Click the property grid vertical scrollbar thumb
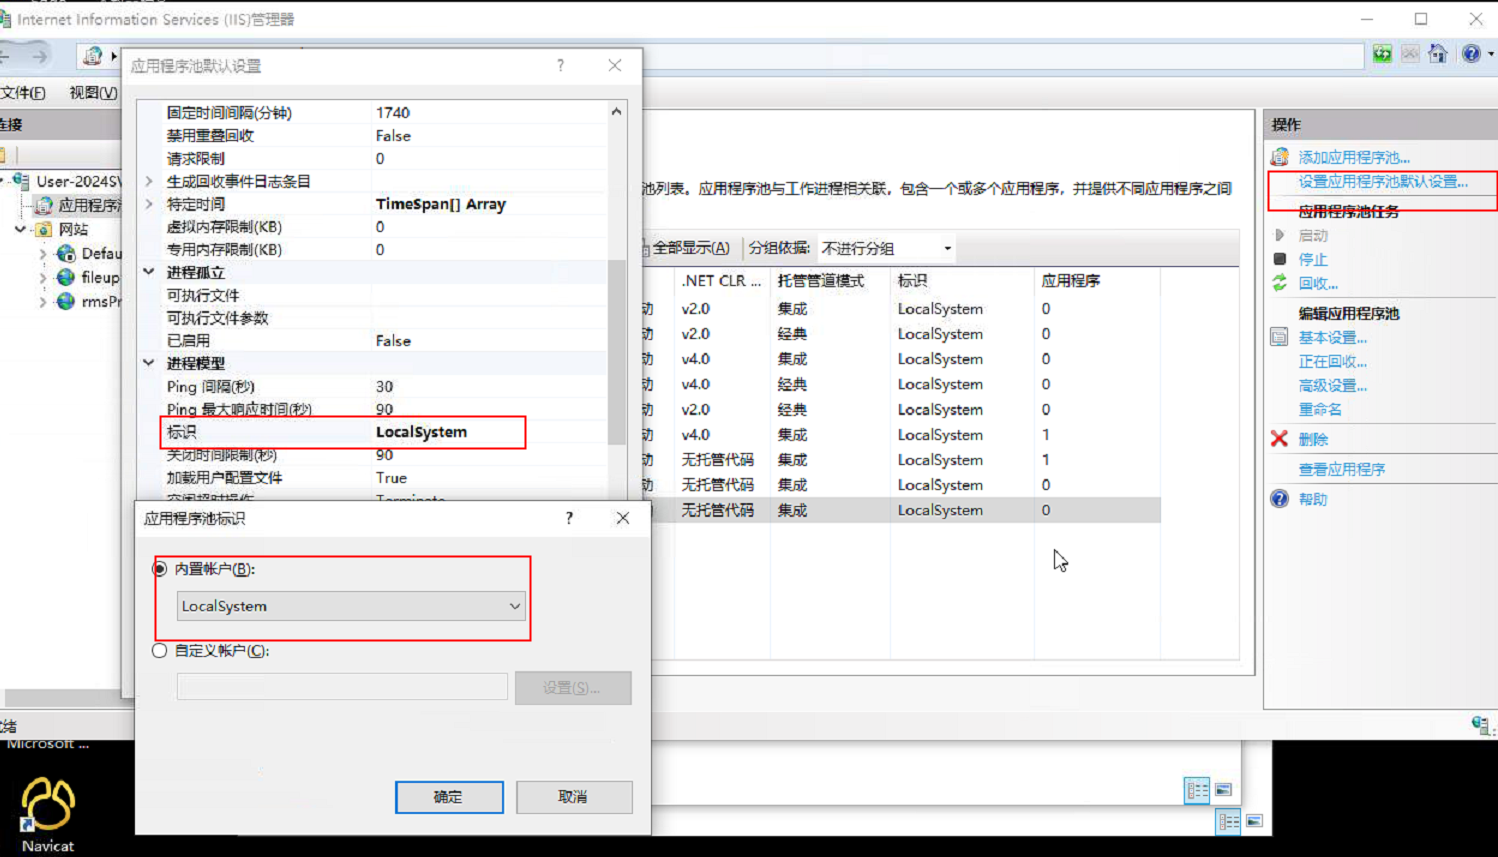The image size is (1498, 857). (x=616, y=352)
